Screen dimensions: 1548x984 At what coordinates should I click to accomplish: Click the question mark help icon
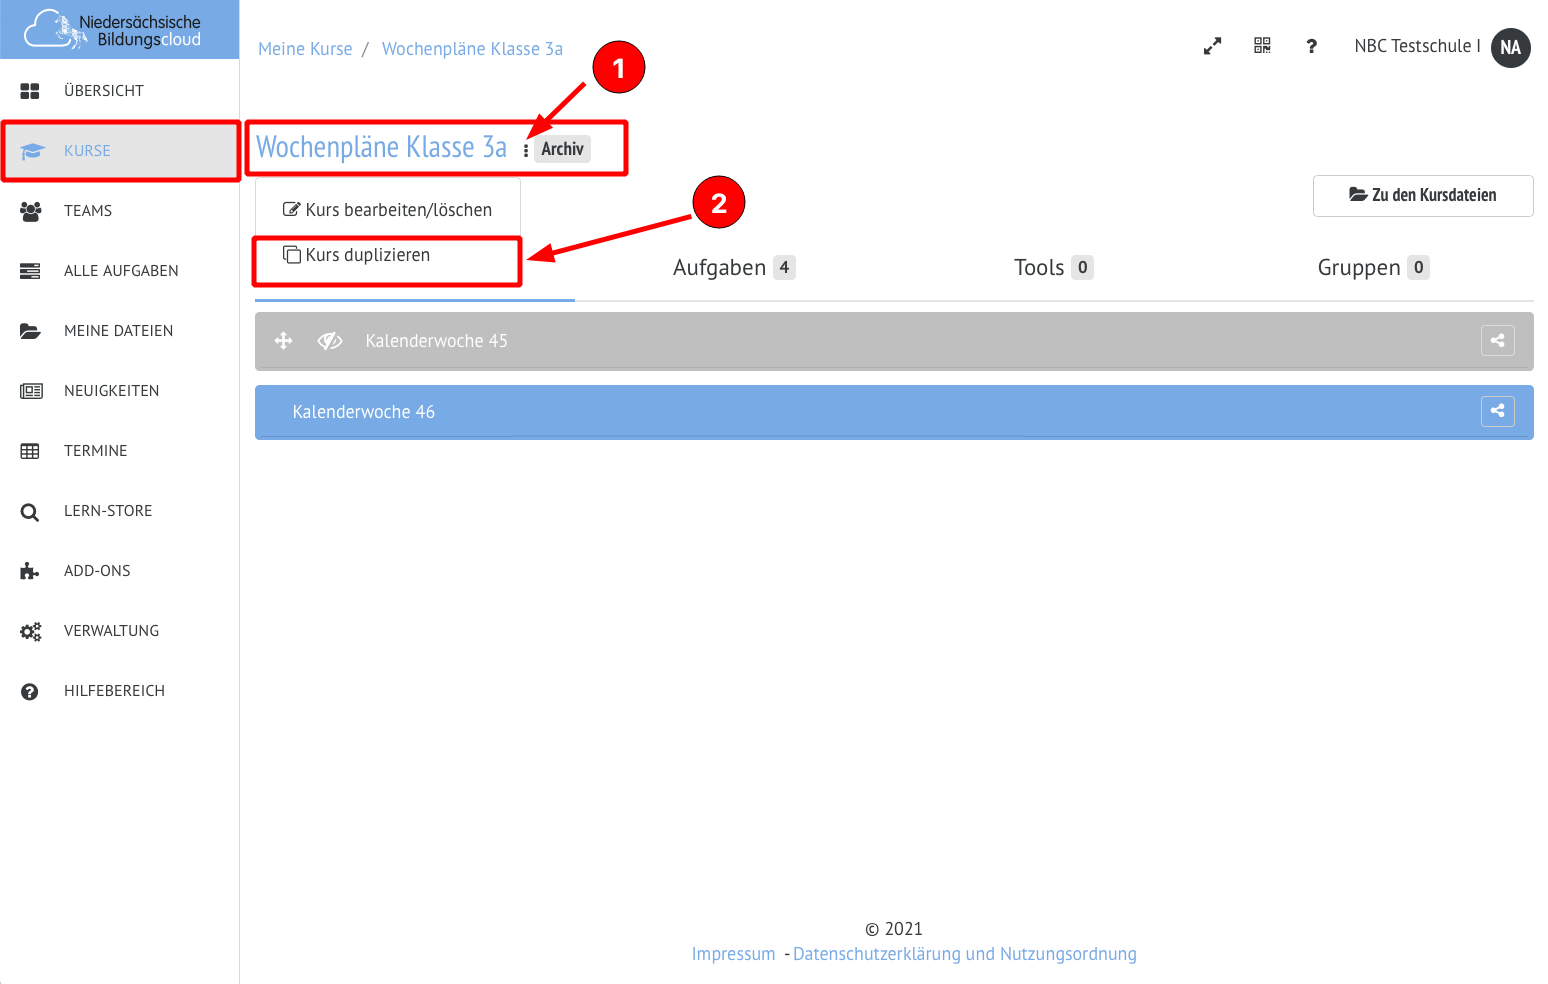(1311, 46)
